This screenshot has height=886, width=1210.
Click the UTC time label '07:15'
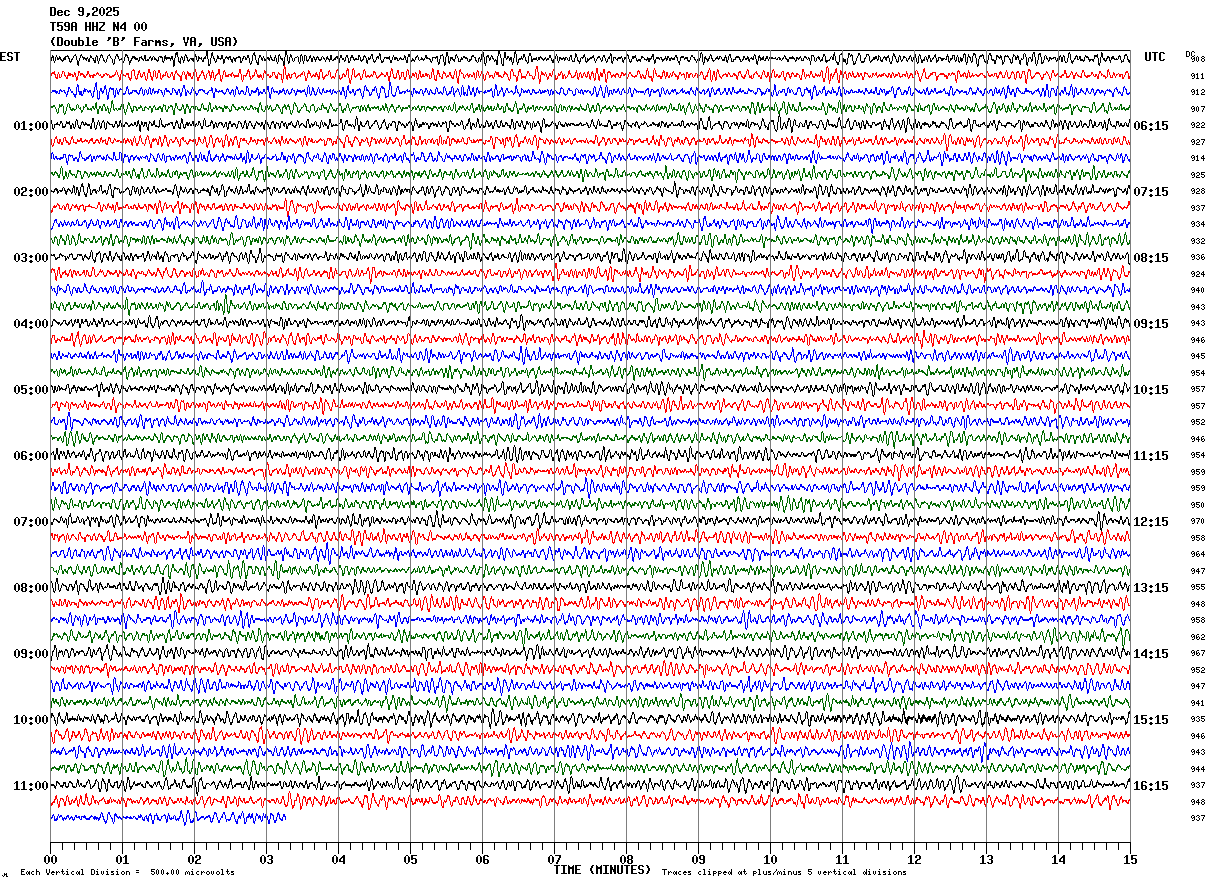point(1151,192)
